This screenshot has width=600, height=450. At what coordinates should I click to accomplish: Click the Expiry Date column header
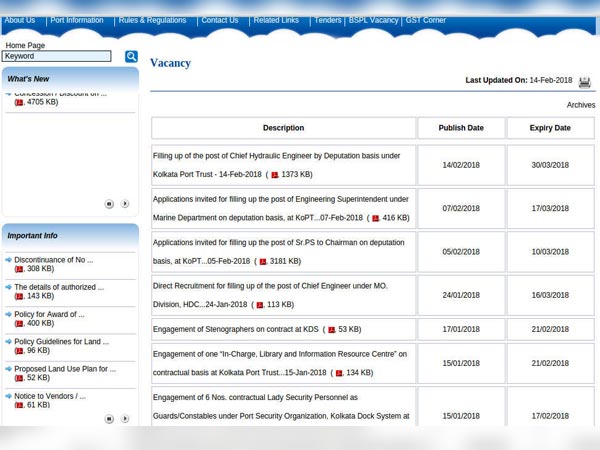point(550,128)
